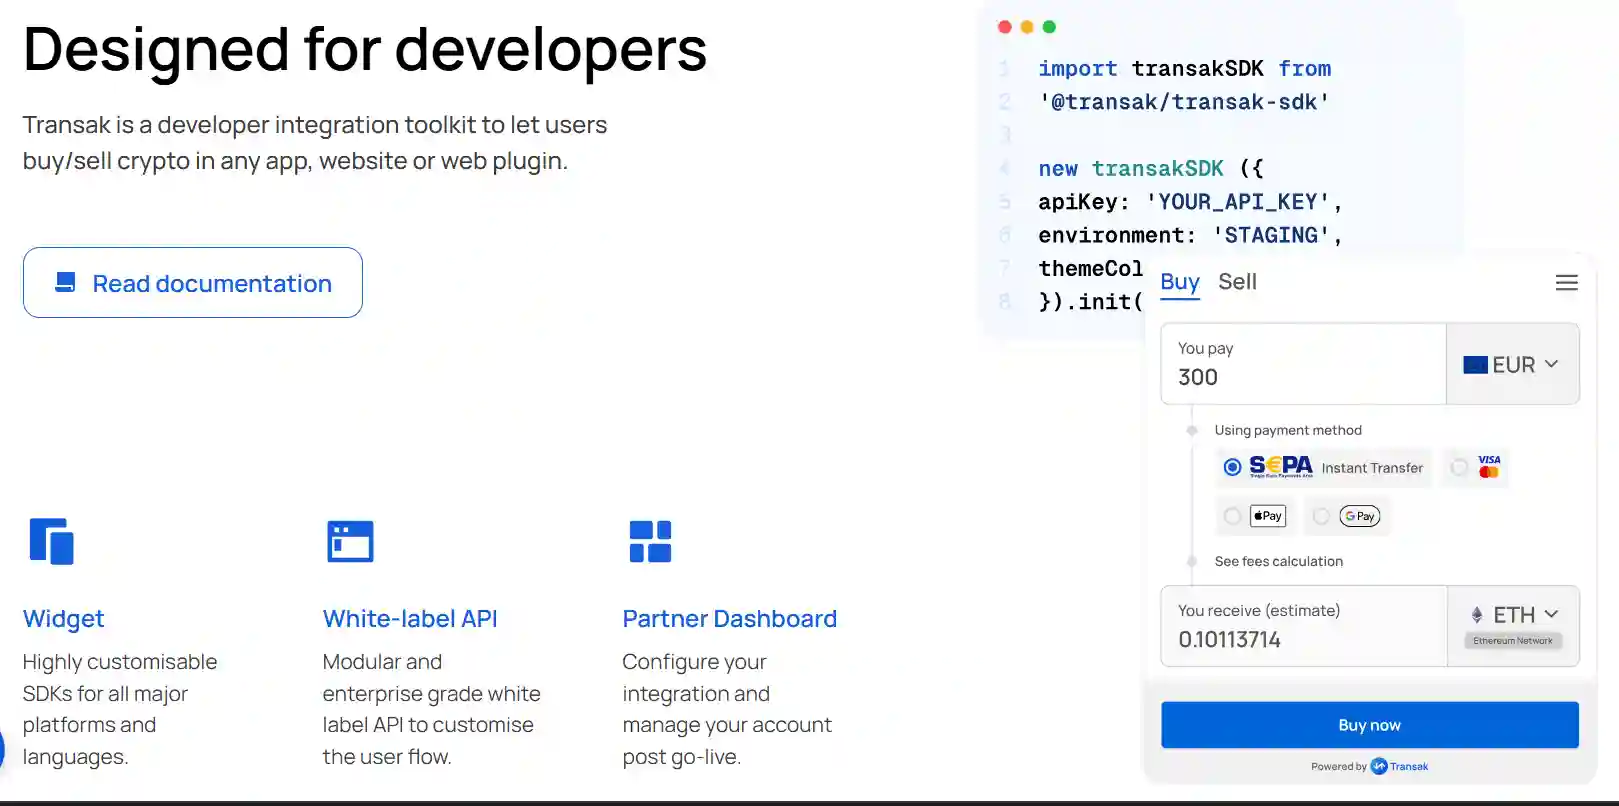
Task: Open the hamburger menu in widget
Action: [1566, 283]
